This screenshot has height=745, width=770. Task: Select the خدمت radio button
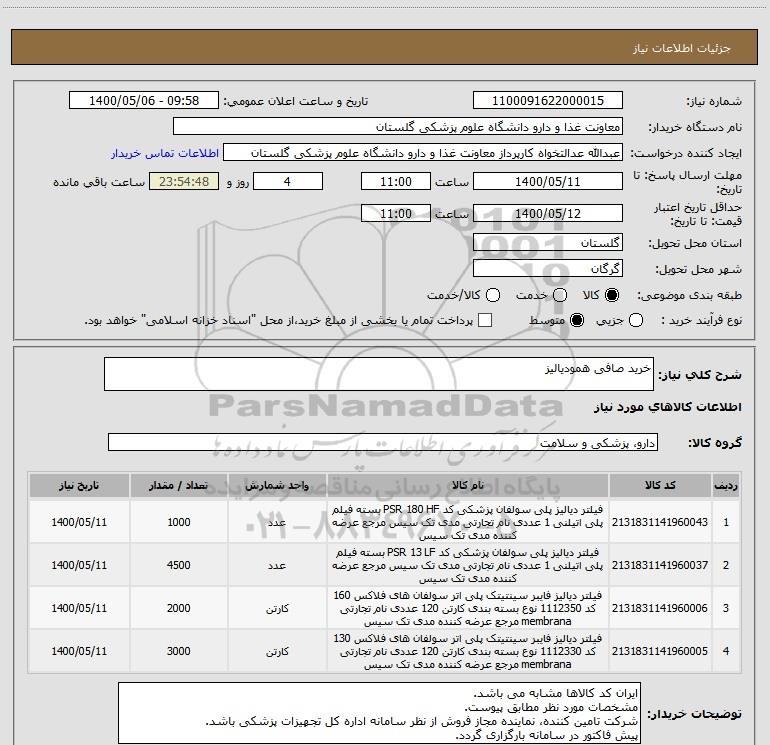tap(560, 295)
